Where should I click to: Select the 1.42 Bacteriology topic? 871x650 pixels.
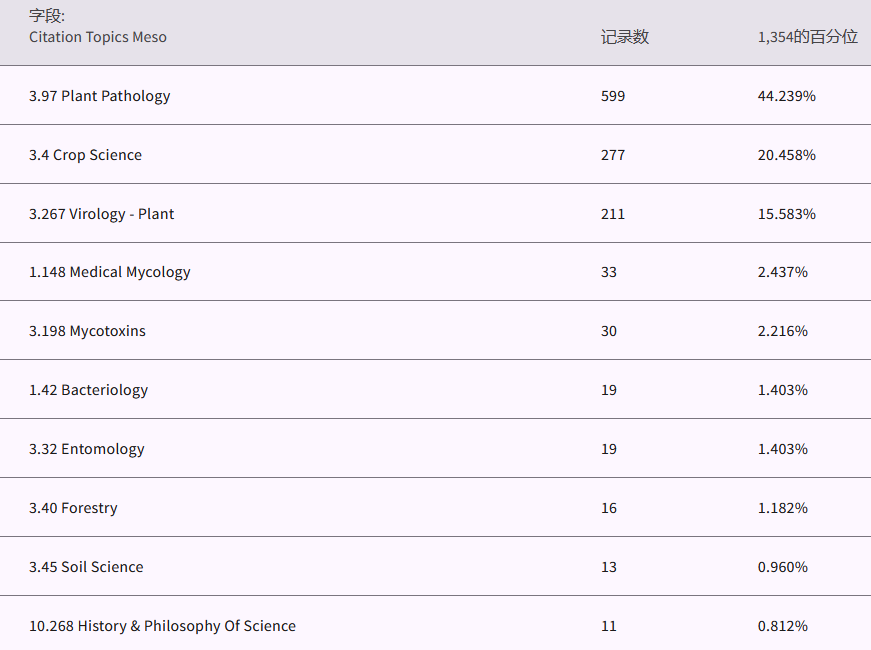(89, 390)
